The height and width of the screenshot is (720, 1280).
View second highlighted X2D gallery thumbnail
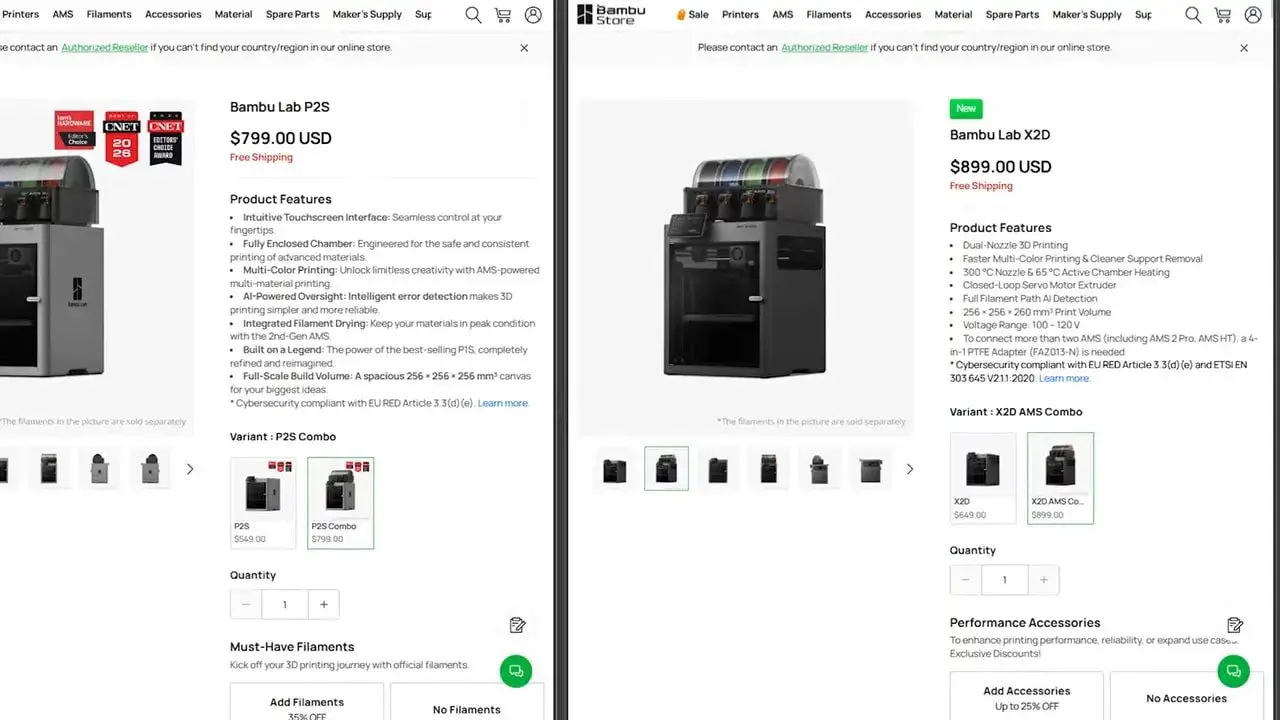(666, 469)
